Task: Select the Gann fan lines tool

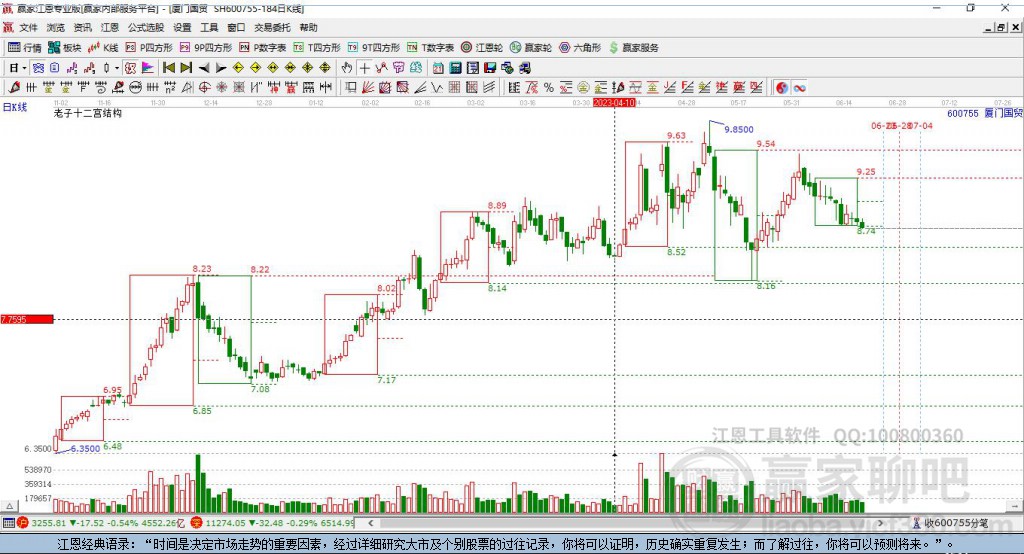Action: click(368, 87)
